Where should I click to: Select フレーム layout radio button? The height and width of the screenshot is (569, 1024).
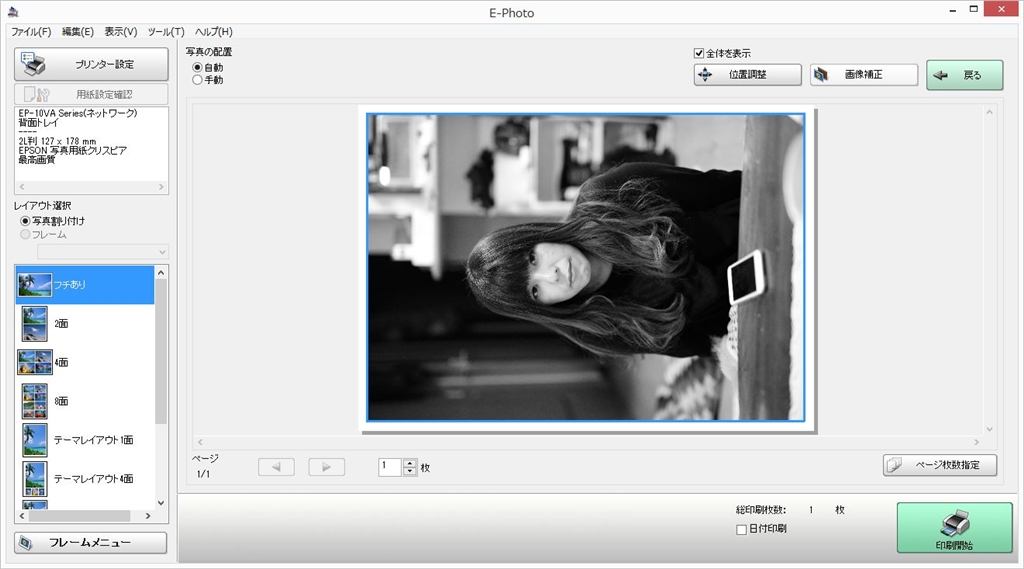[x=25, y=235]
